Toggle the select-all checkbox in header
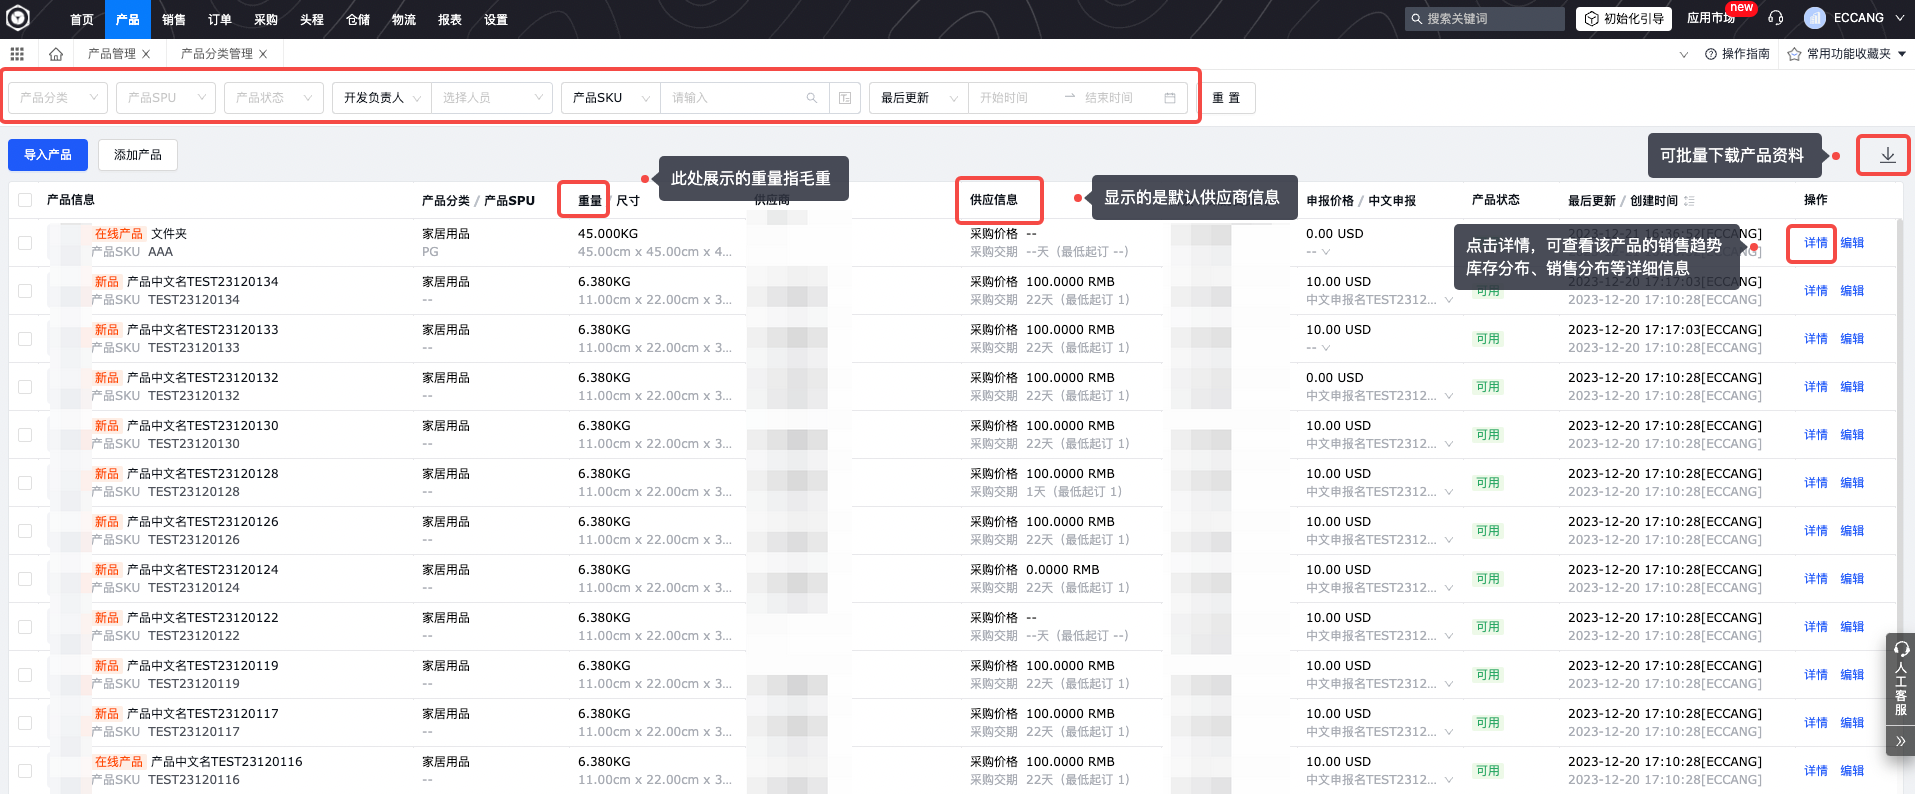This screenshot has height=794, width=1915. click(25, 200)
